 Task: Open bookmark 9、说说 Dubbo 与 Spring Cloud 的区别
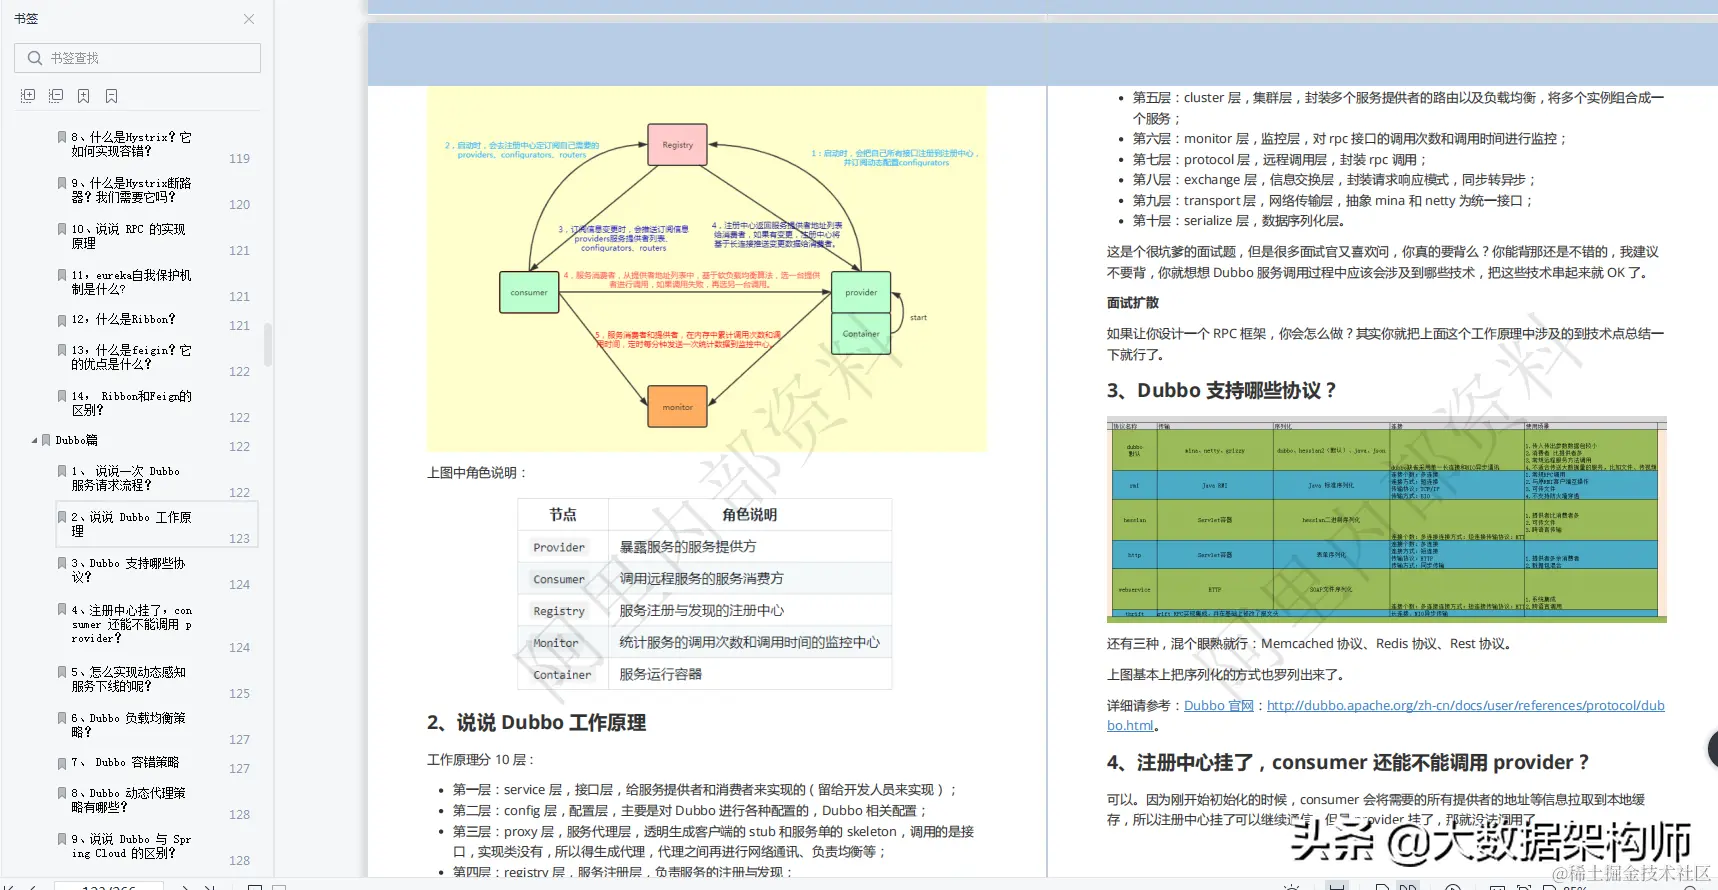pyautogui.click(x=131, y=846)
